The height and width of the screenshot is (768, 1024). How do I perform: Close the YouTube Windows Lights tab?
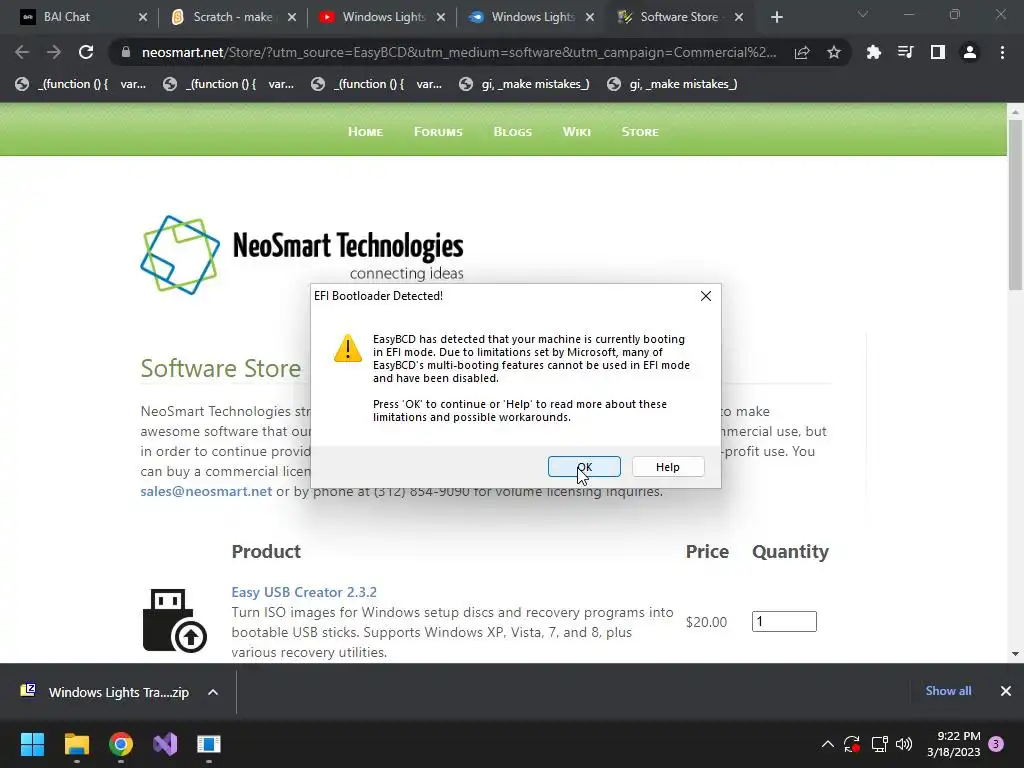click(x=441, y=17)
